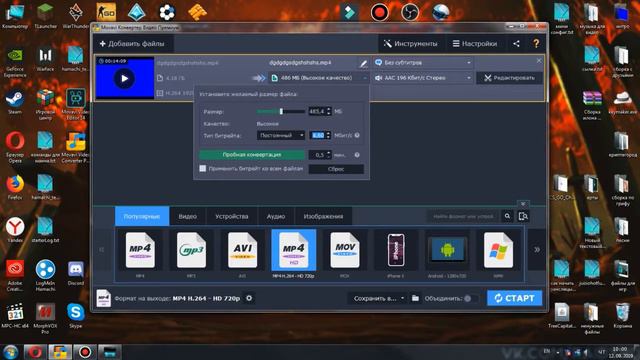
Task: Open the Настройки settings menu
Action: pyautogui.click(x=475, y=44)
